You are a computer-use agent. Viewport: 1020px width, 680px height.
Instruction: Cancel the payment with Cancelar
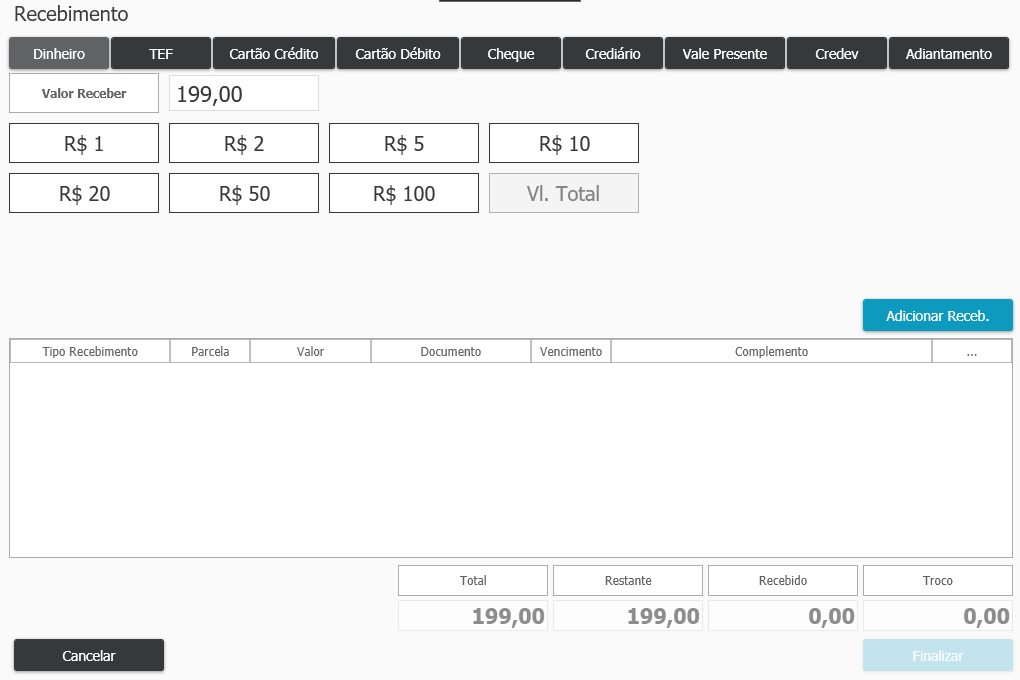tap(89, 656)
